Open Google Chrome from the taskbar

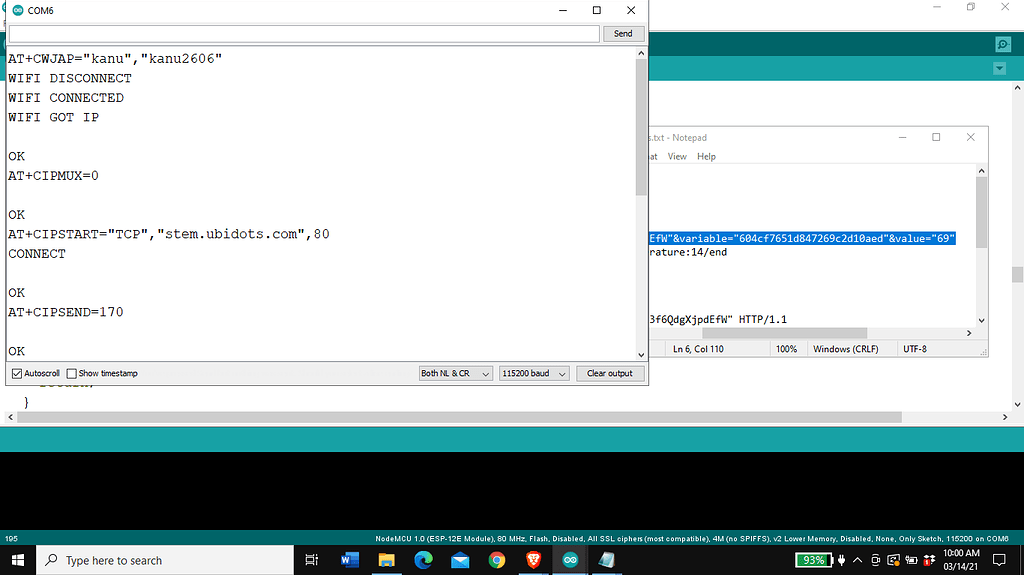(x=496, y=560)
